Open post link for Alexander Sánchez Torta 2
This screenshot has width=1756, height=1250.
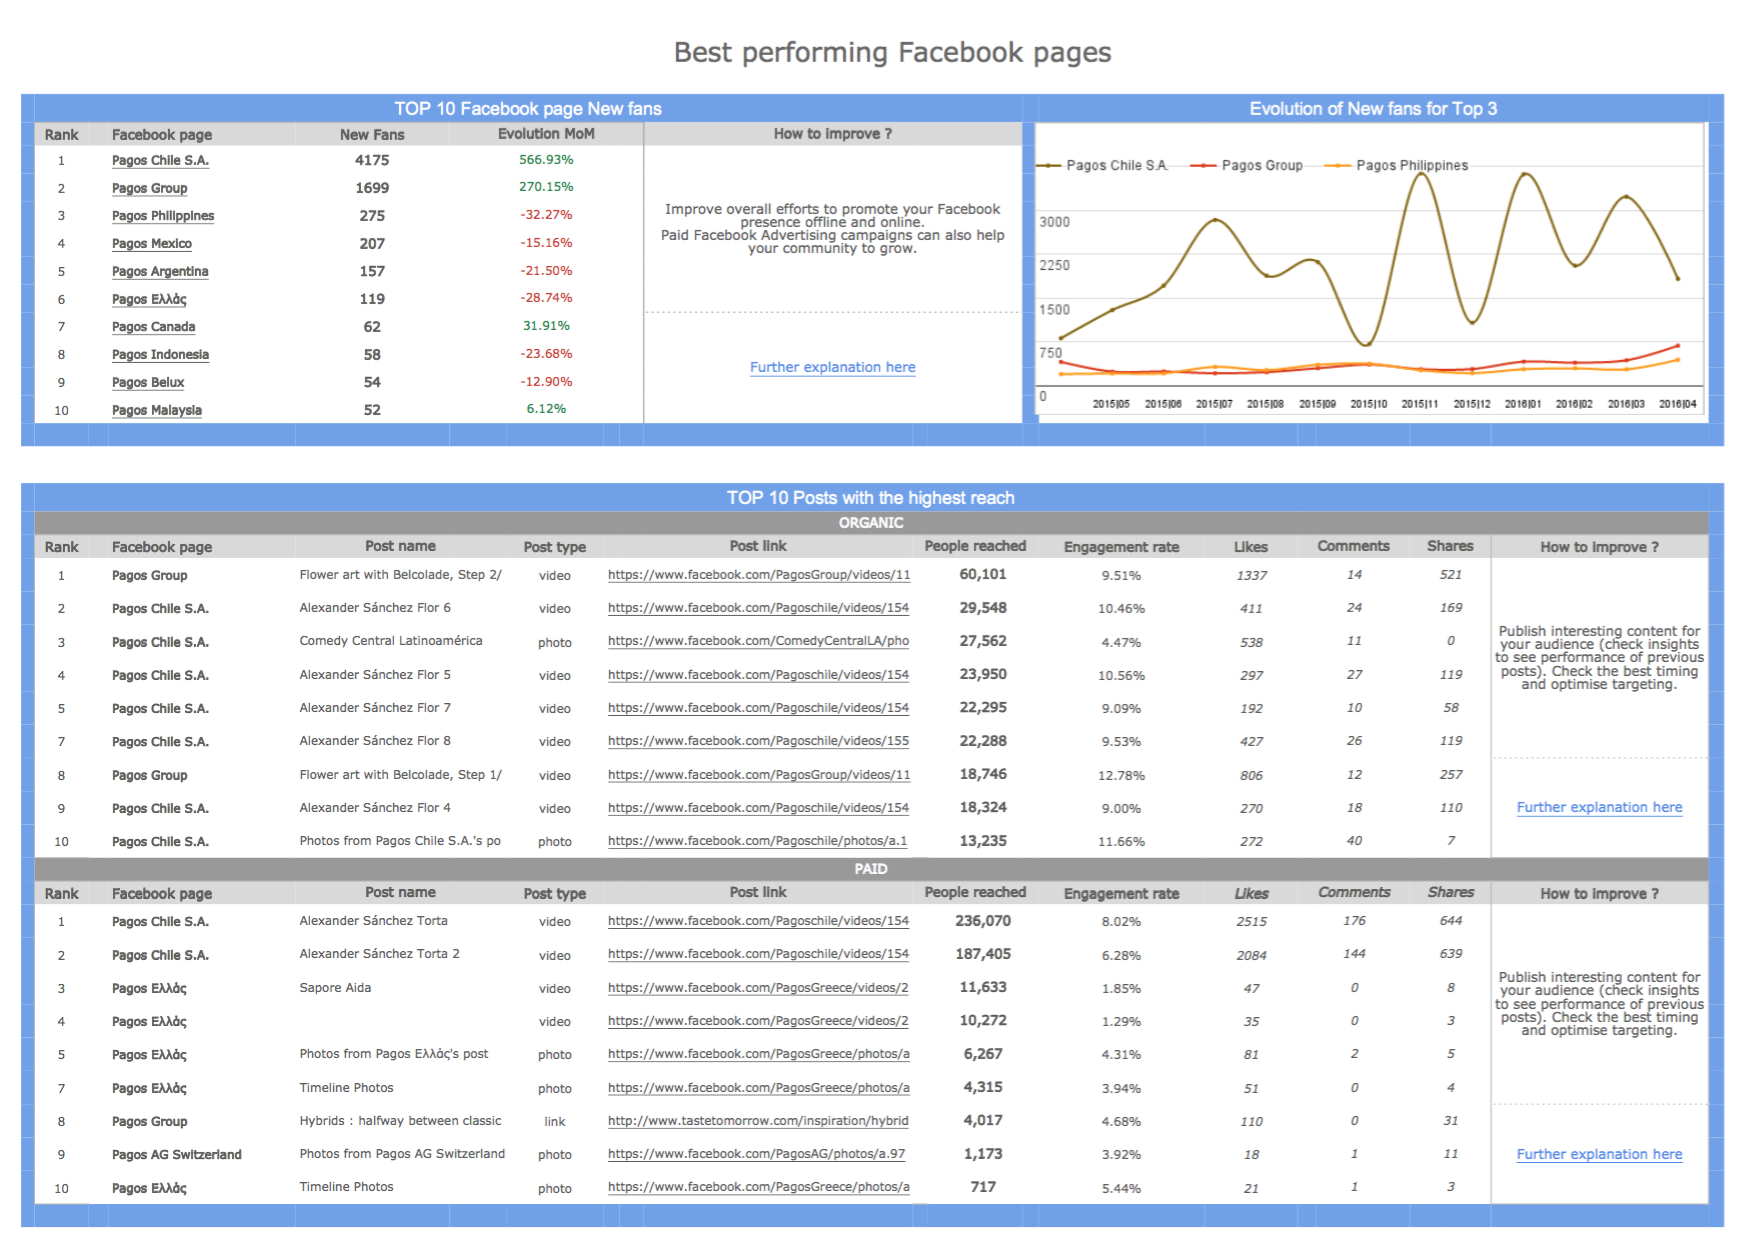point(758,955)
